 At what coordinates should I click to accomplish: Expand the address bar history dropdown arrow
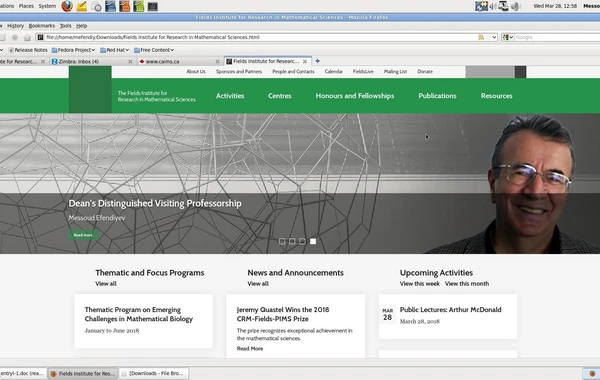point(494,37)
